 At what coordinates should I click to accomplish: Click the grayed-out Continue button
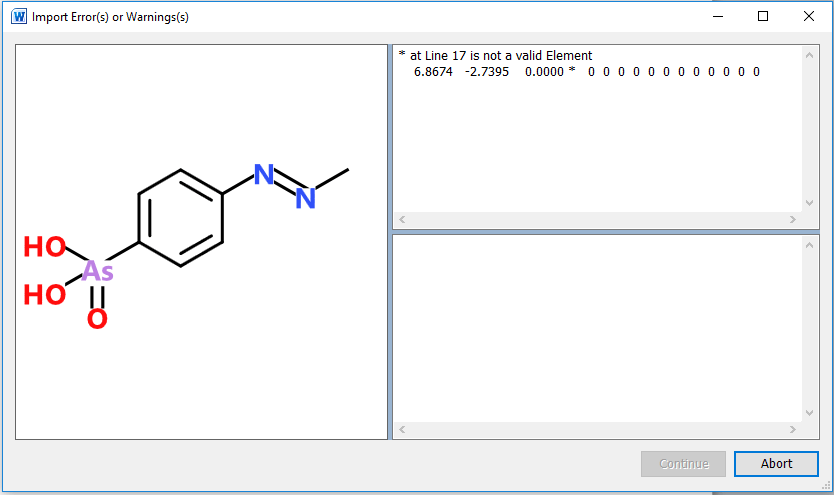tap(683, 464)
